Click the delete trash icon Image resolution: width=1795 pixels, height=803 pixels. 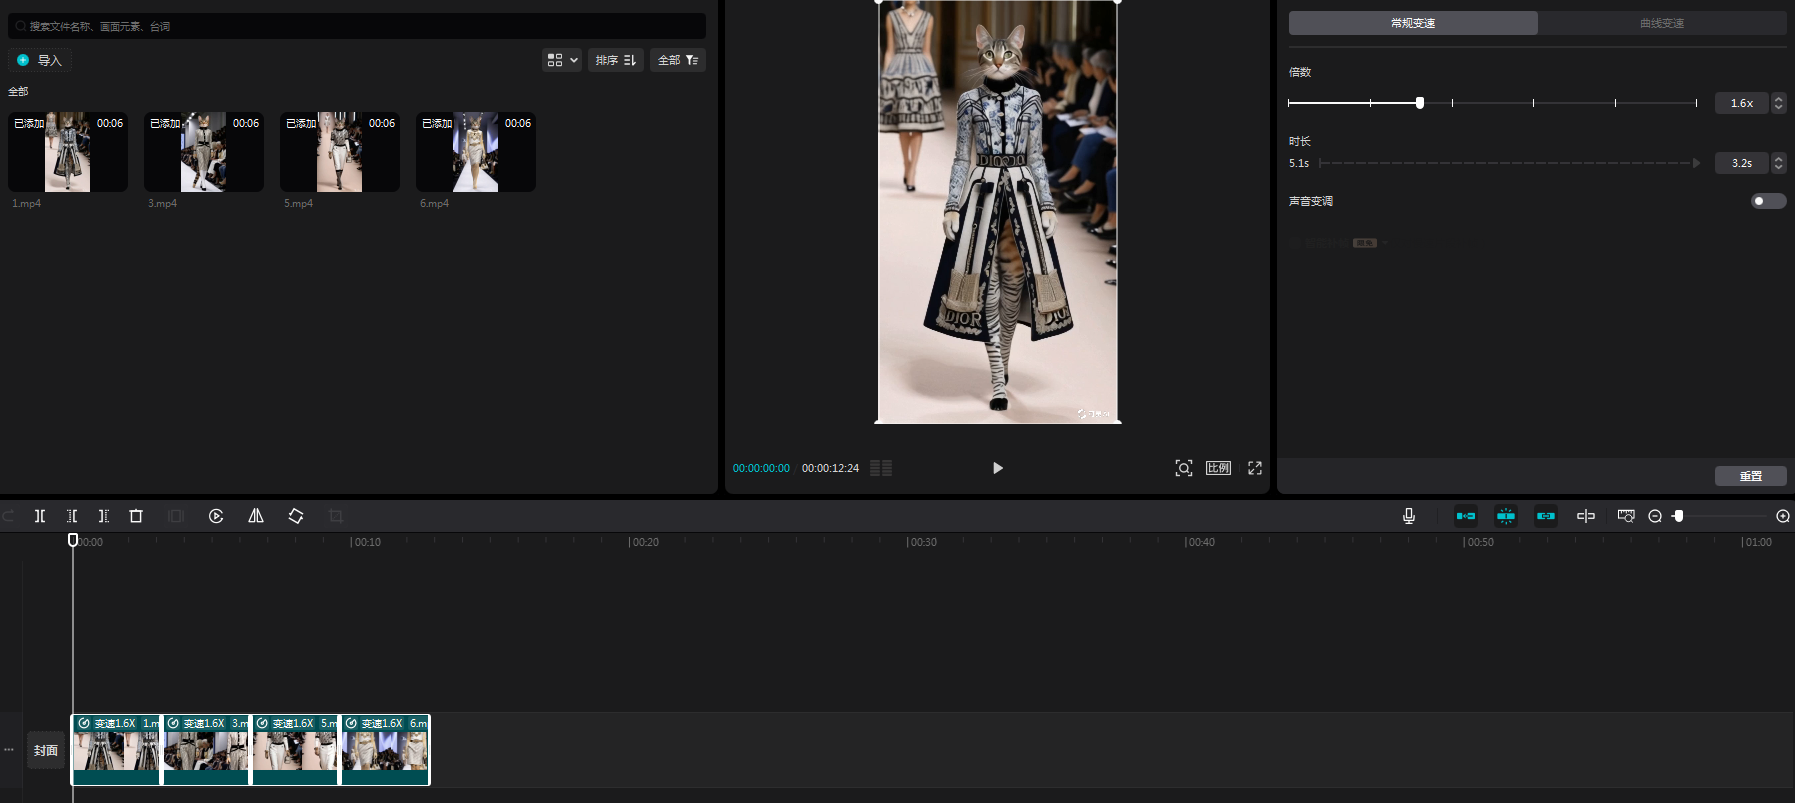(x=136, y=516)
